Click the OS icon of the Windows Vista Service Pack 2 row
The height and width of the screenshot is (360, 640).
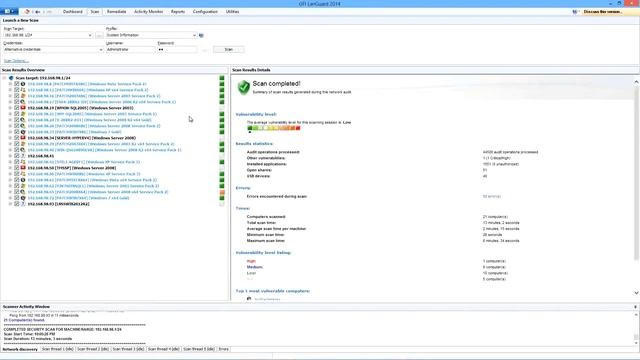23,84
